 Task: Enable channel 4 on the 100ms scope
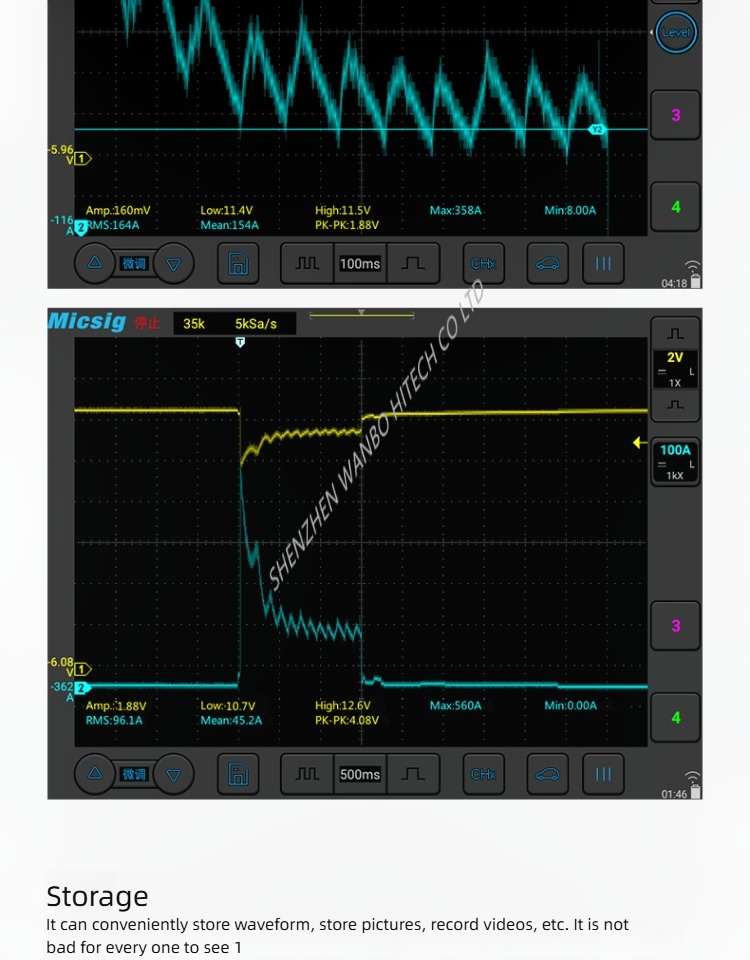(675, 207)
